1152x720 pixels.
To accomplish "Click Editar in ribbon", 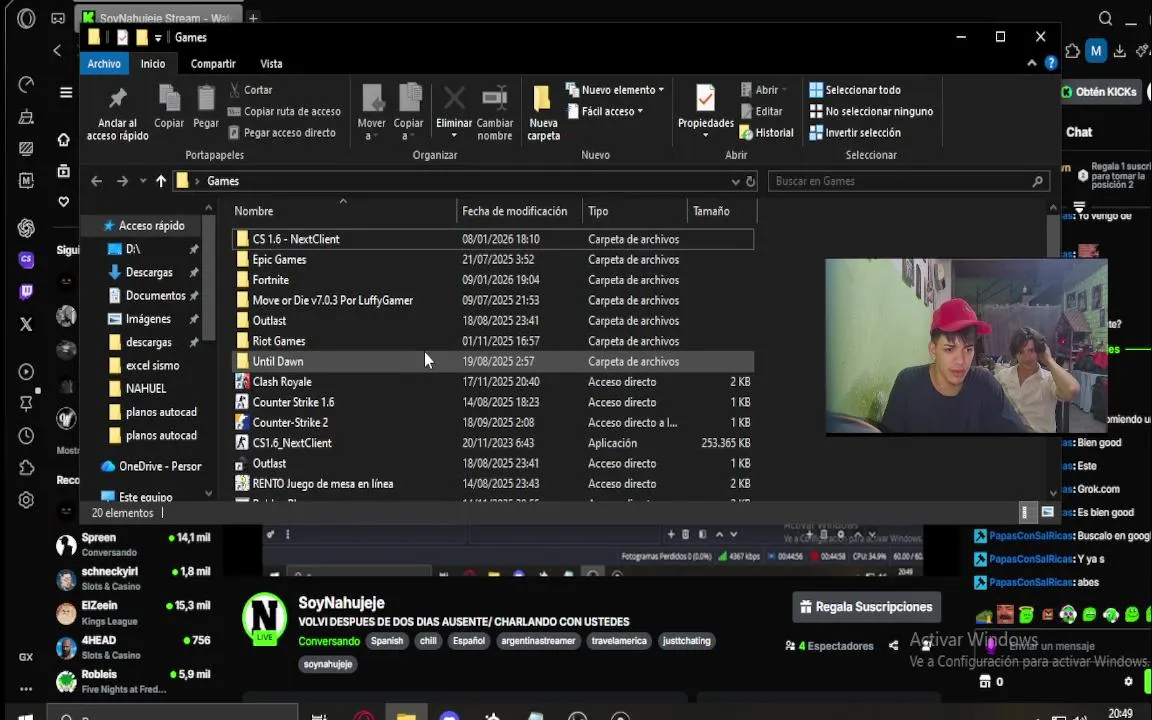I will (761, 111).
